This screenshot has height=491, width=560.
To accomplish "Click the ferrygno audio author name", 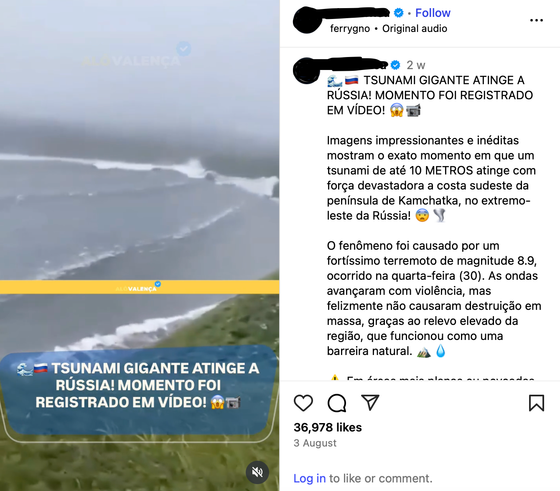I will tap(350, 29).
